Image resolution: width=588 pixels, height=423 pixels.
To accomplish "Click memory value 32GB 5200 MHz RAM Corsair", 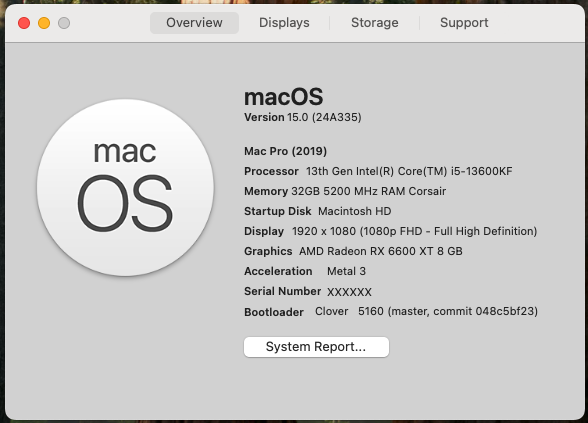I will tap(369, 191).
